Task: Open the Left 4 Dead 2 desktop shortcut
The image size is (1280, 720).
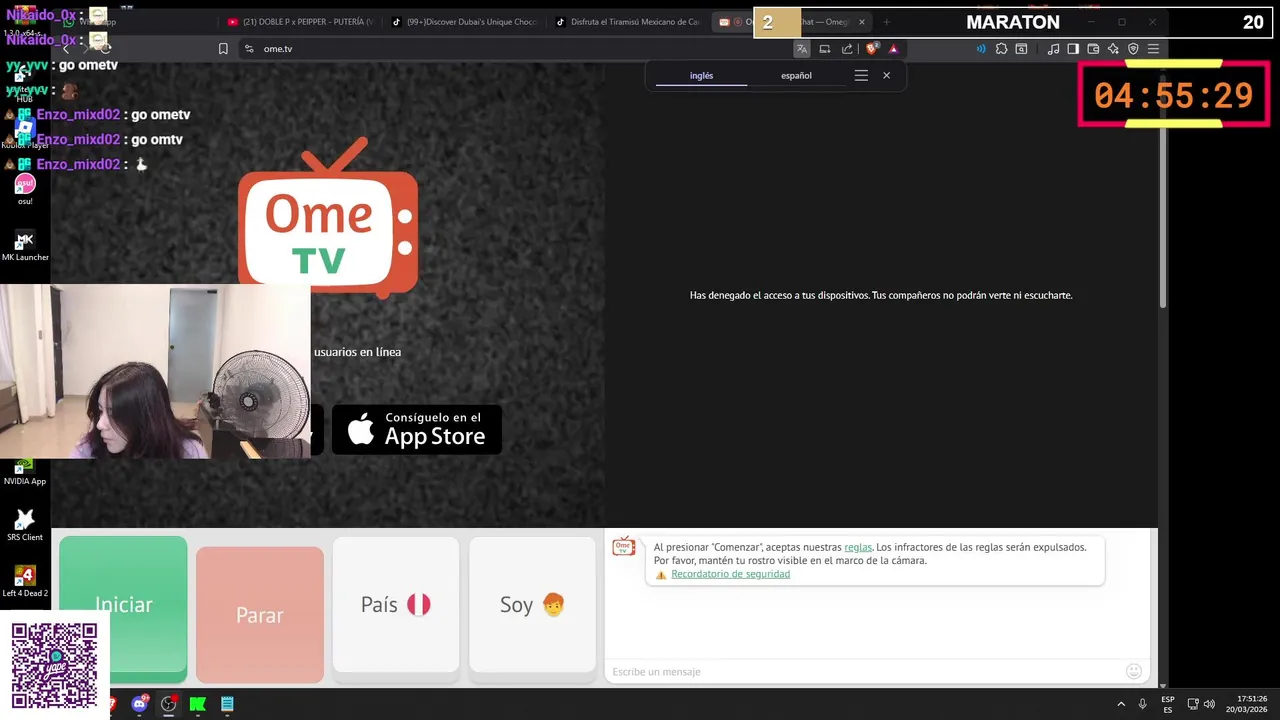Action: coord(25,582)
